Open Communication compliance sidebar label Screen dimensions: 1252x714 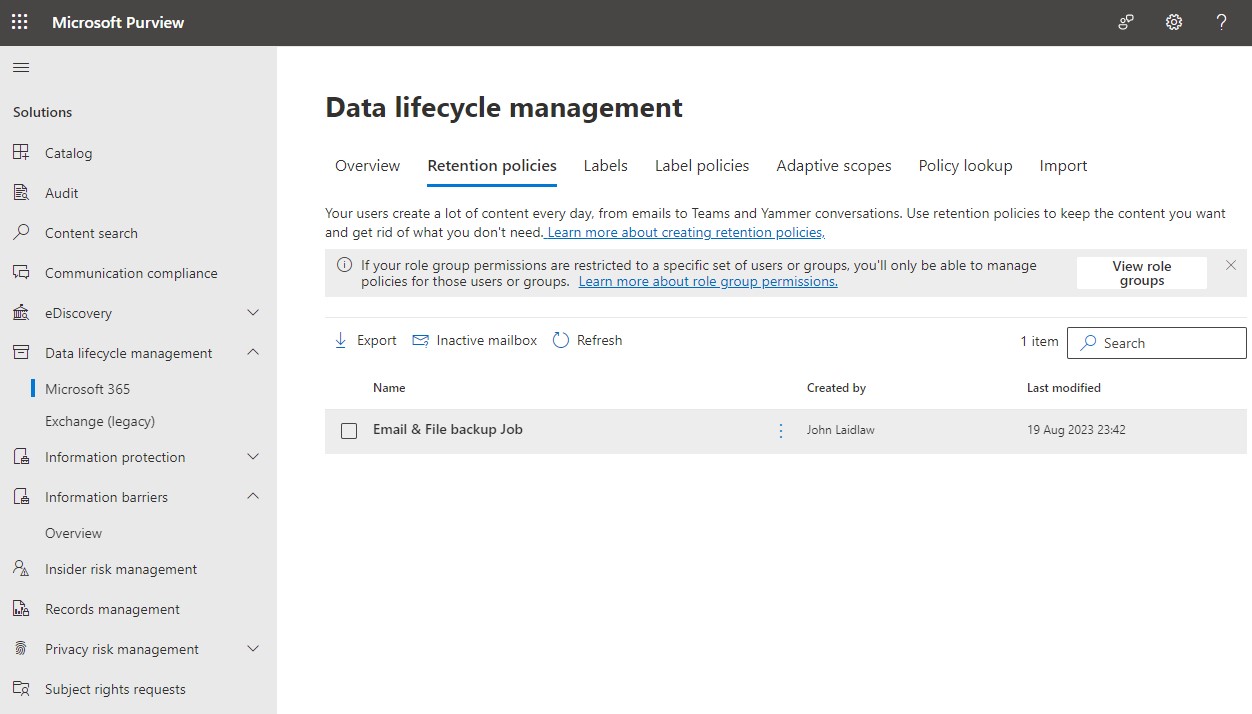(x=131, y=273)
